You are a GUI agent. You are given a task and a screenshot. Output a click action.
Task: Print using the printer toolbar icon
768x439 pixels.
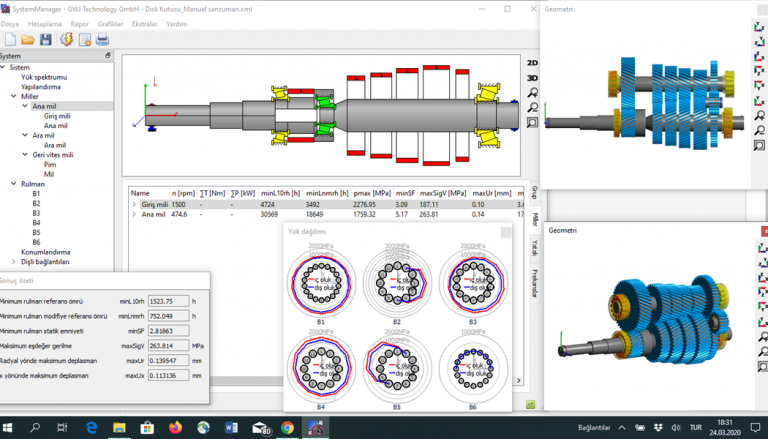[x=102, y=40]
